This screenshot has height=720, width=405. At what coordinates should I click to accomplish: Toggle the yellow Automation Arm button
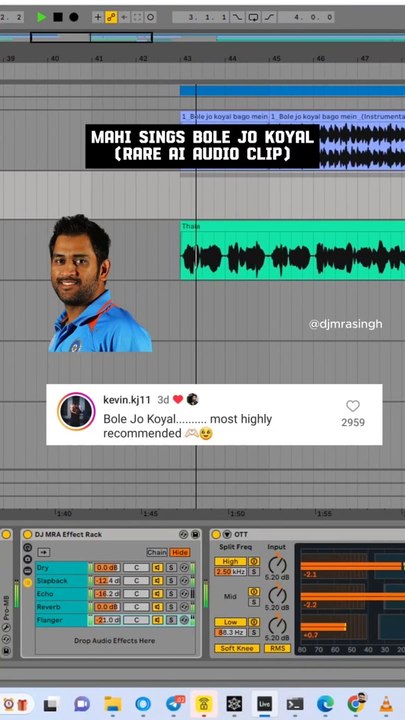111,17
